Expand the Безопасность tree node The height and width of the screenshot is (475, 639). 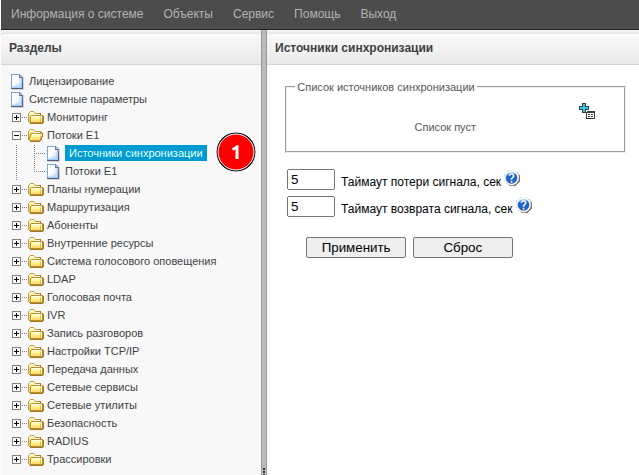click(16, 423)
